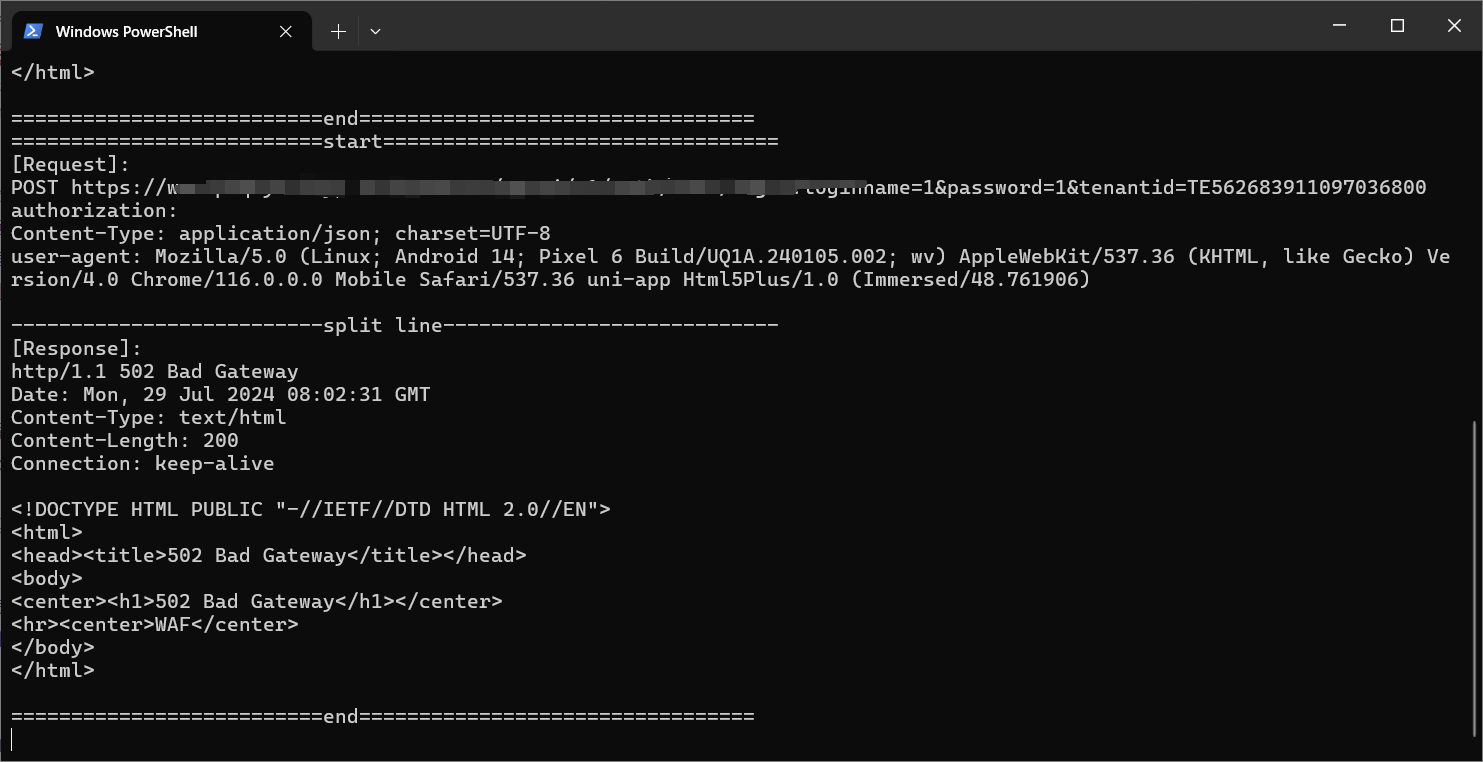Image resolution: width=1483 pixels, height=762 pixels.
Task: Click the Date header line
Action: pos(220,394)
